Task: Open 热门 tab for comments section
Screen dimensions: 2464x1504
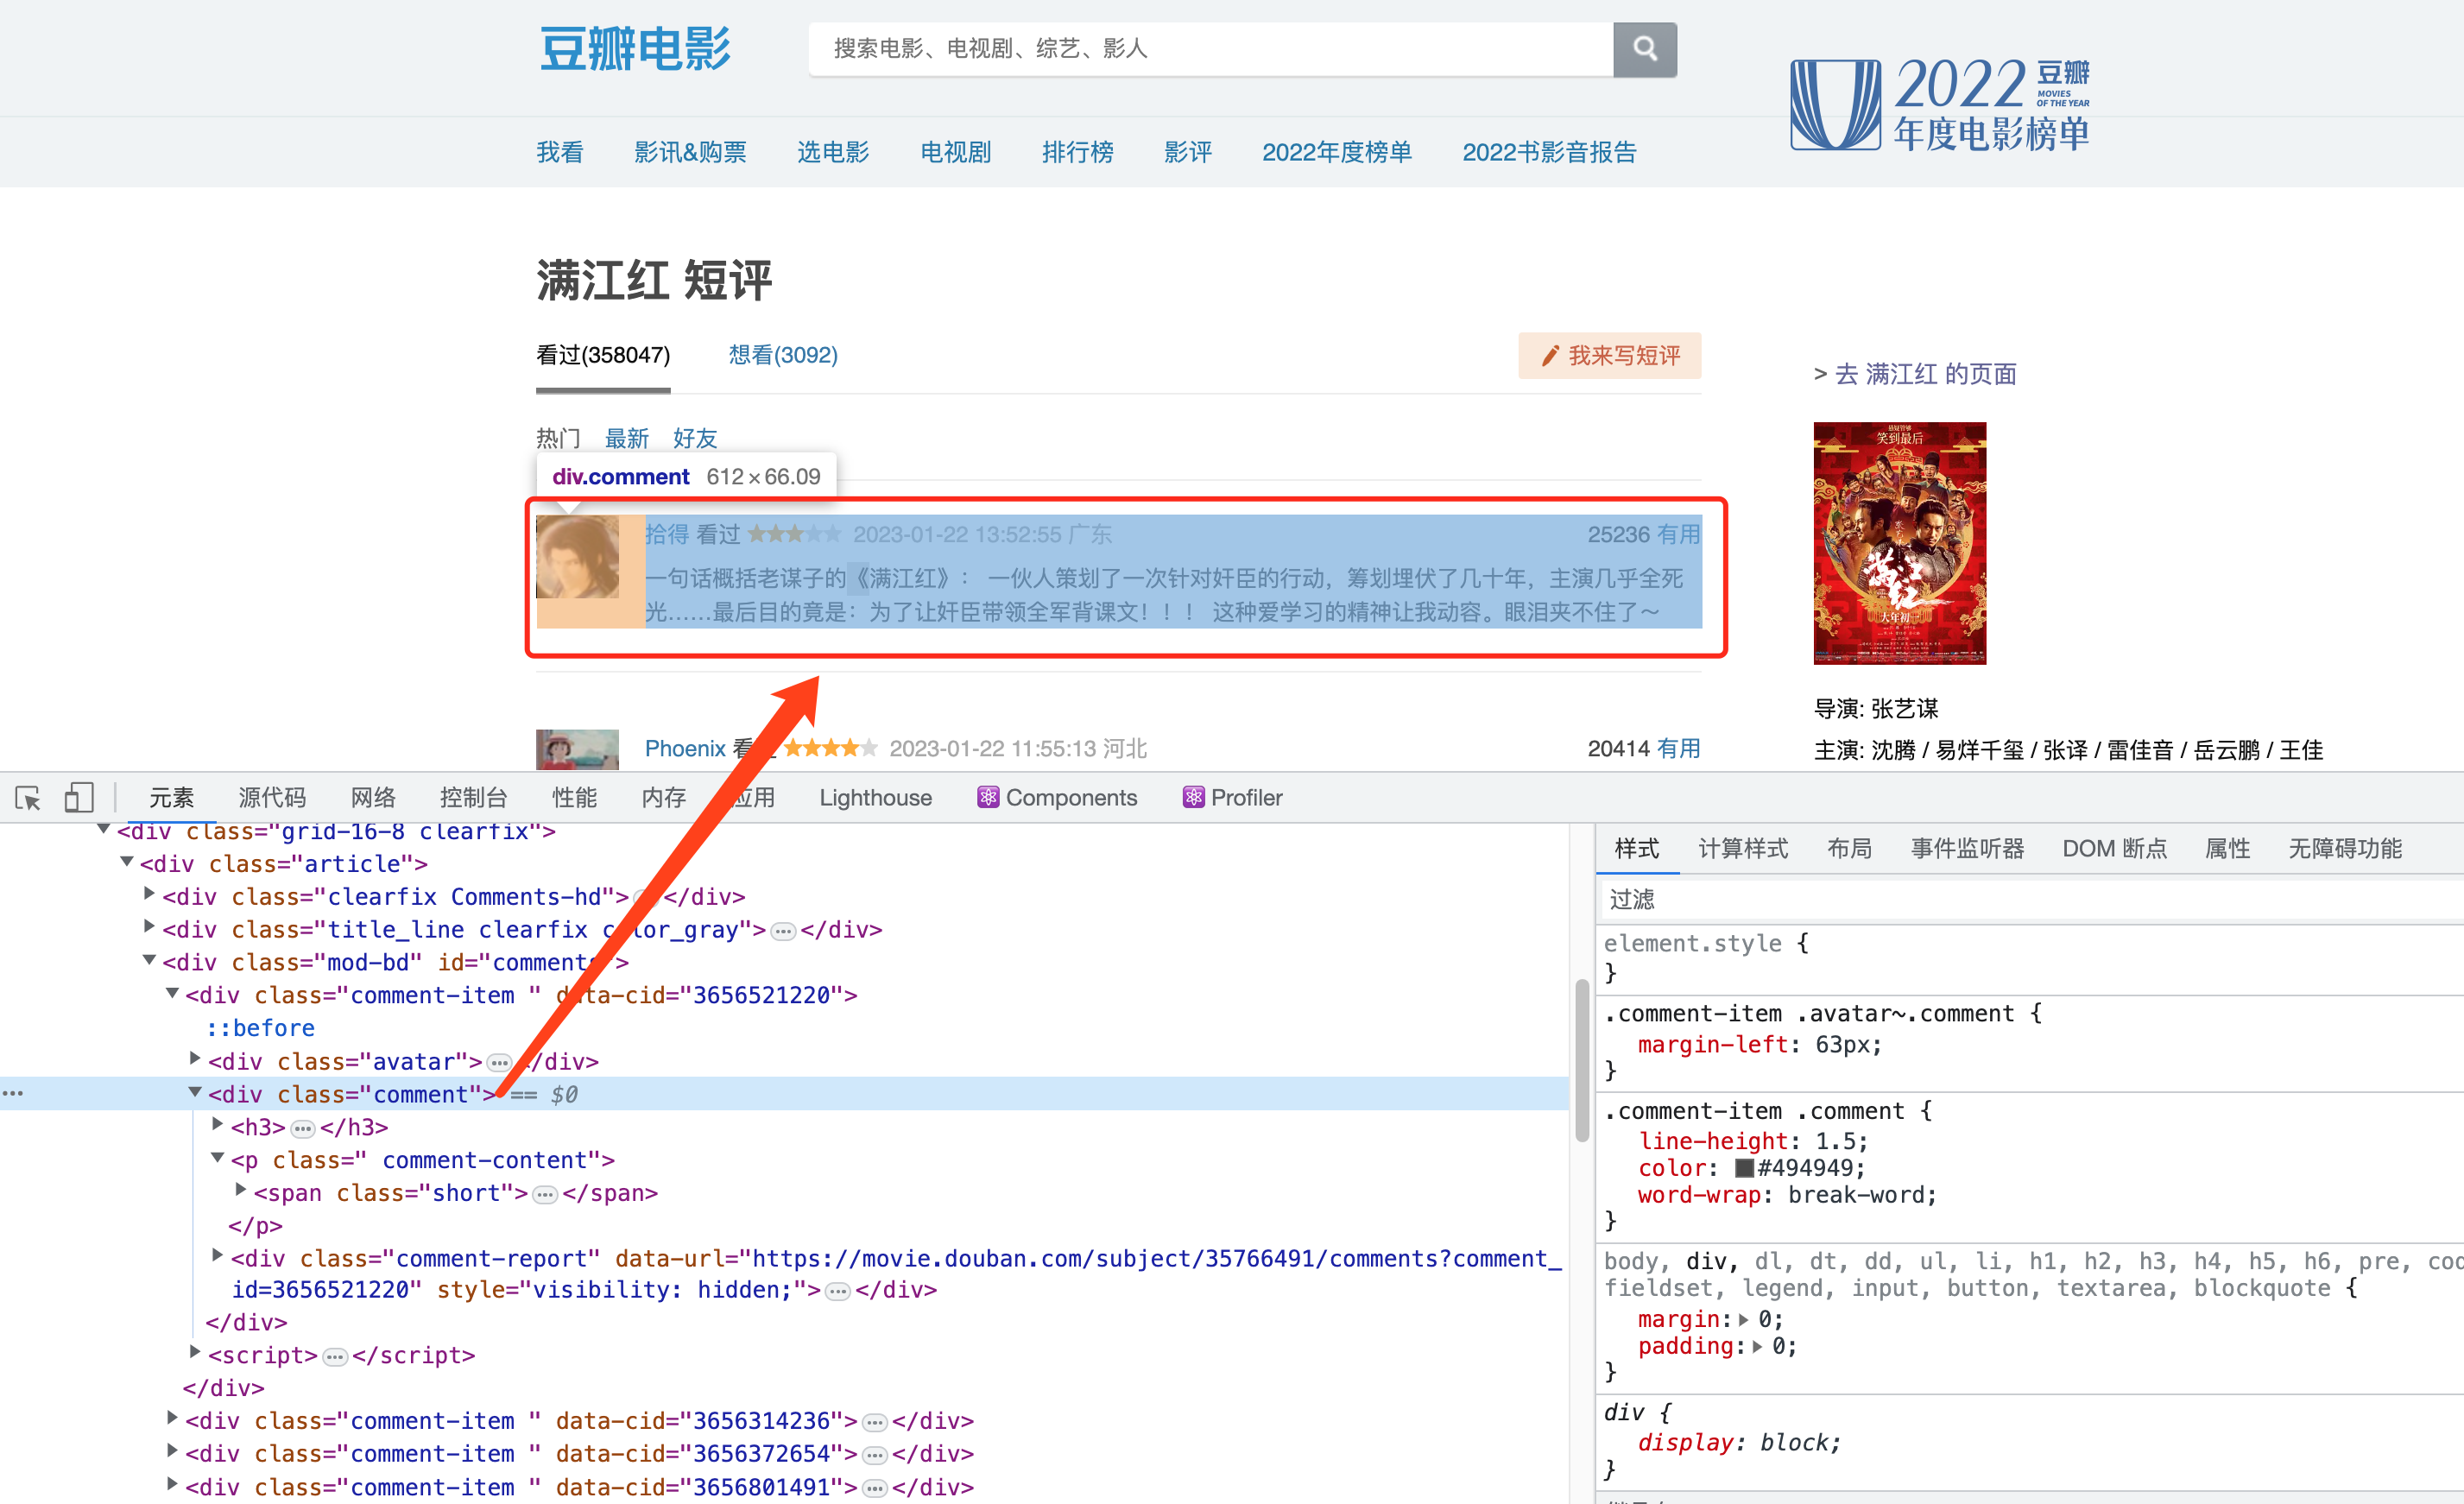Action: [556, 438]
